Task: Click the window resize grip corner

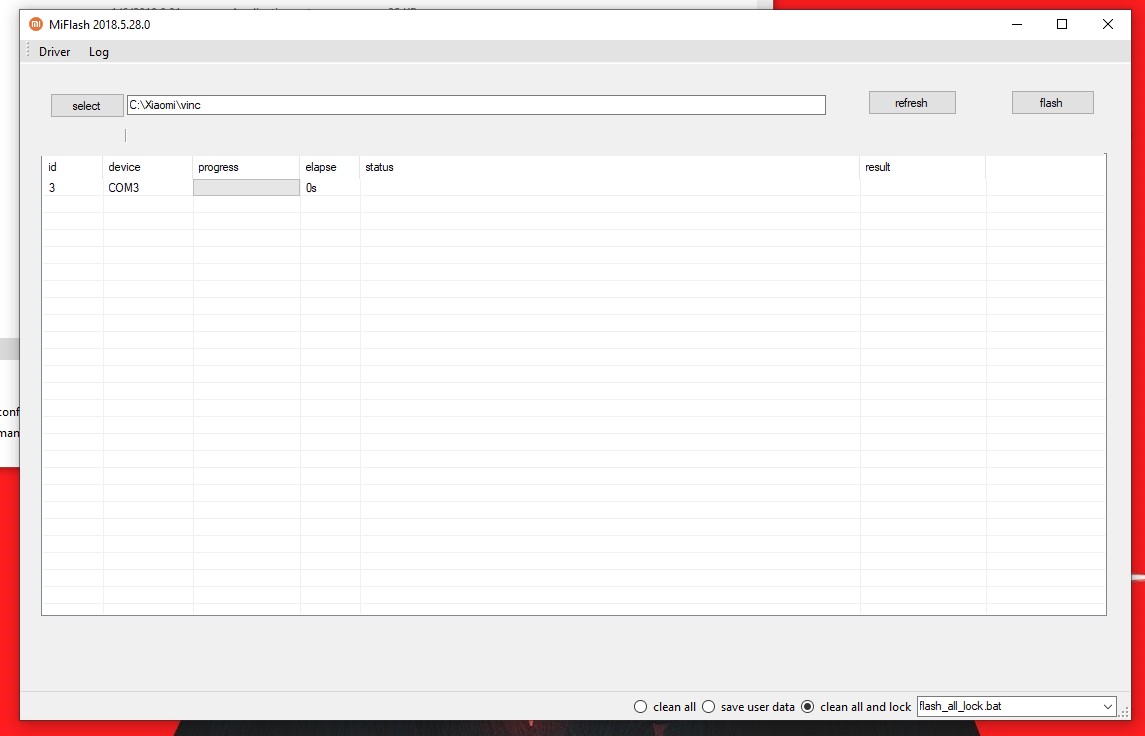Action: click(x=1125, y=713)
